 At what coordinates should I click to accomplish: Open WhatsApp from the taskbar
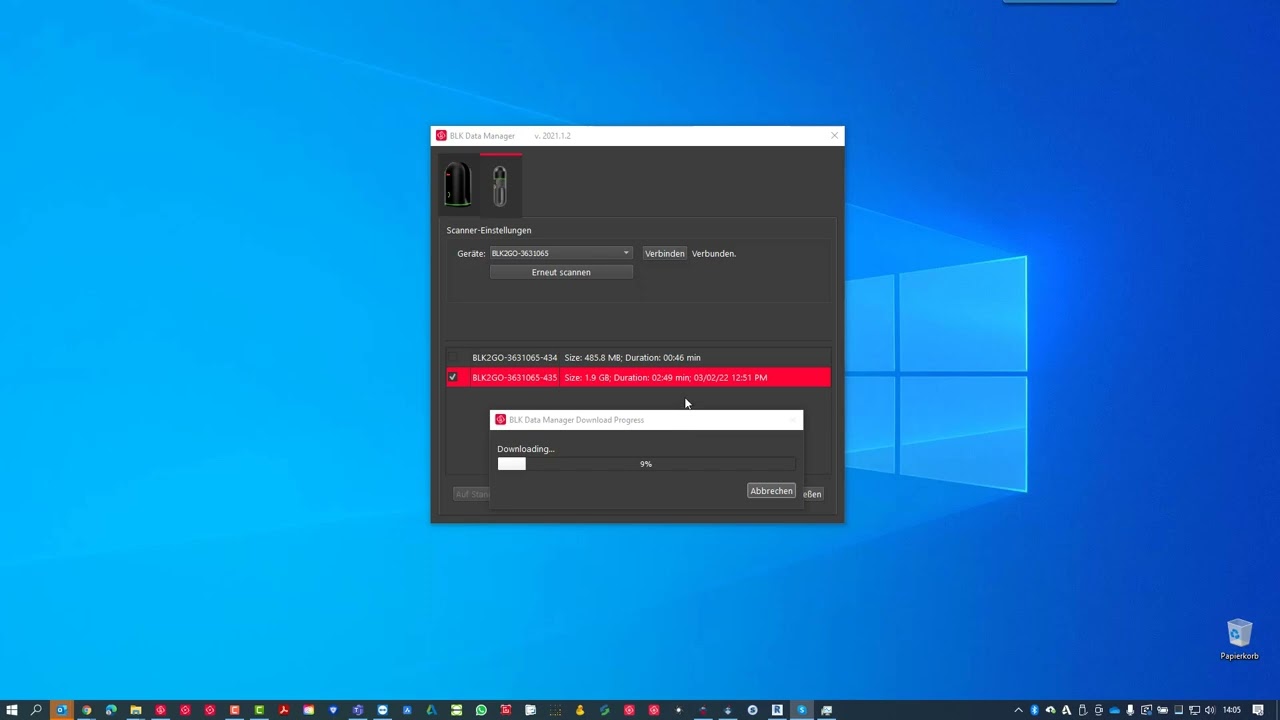coord(481,710)
